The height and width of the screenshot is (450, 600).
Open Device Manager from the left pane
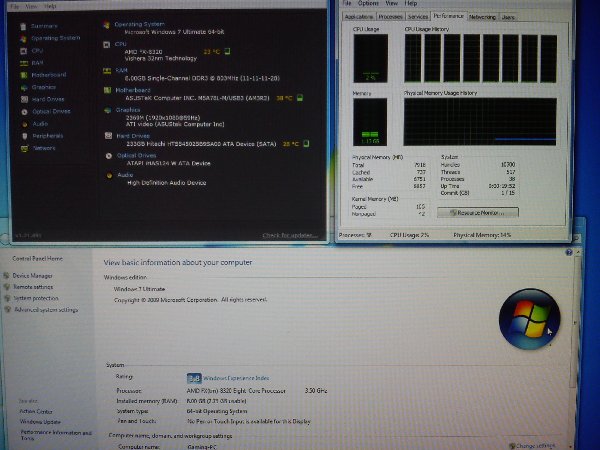tap(33, 275)
